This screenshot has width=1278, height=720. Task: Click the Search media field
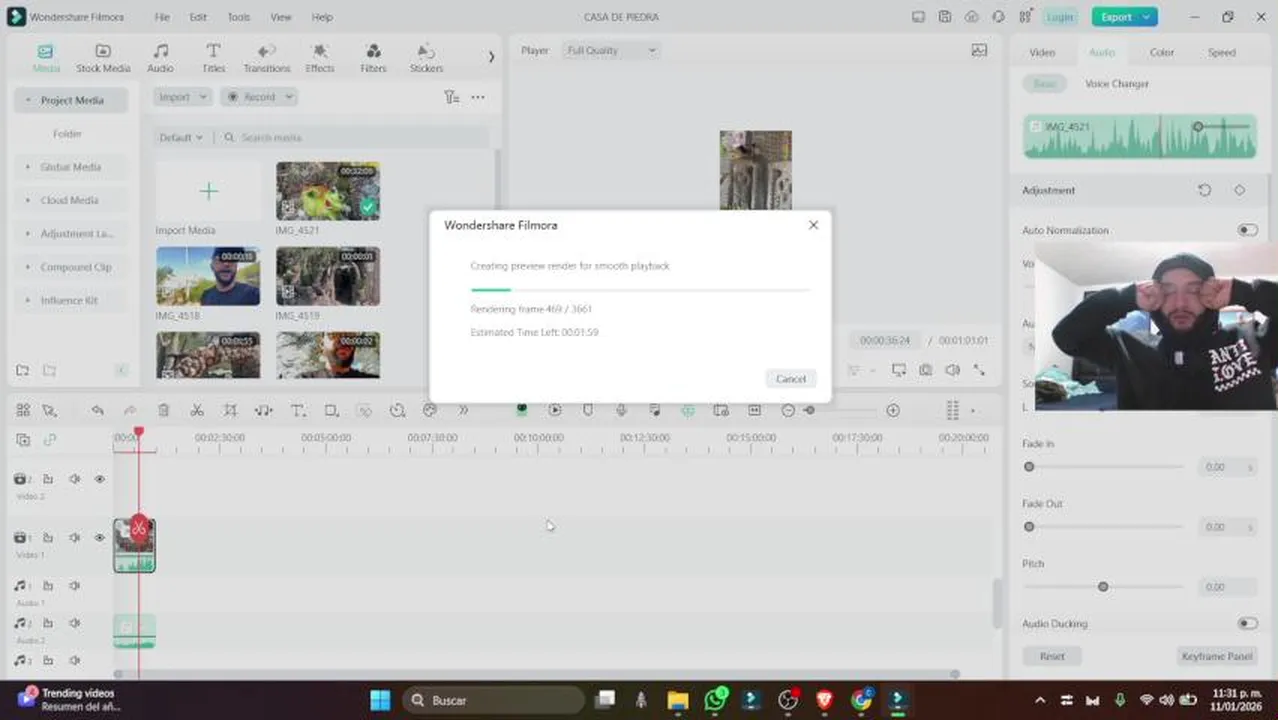[x=355, y=137]
